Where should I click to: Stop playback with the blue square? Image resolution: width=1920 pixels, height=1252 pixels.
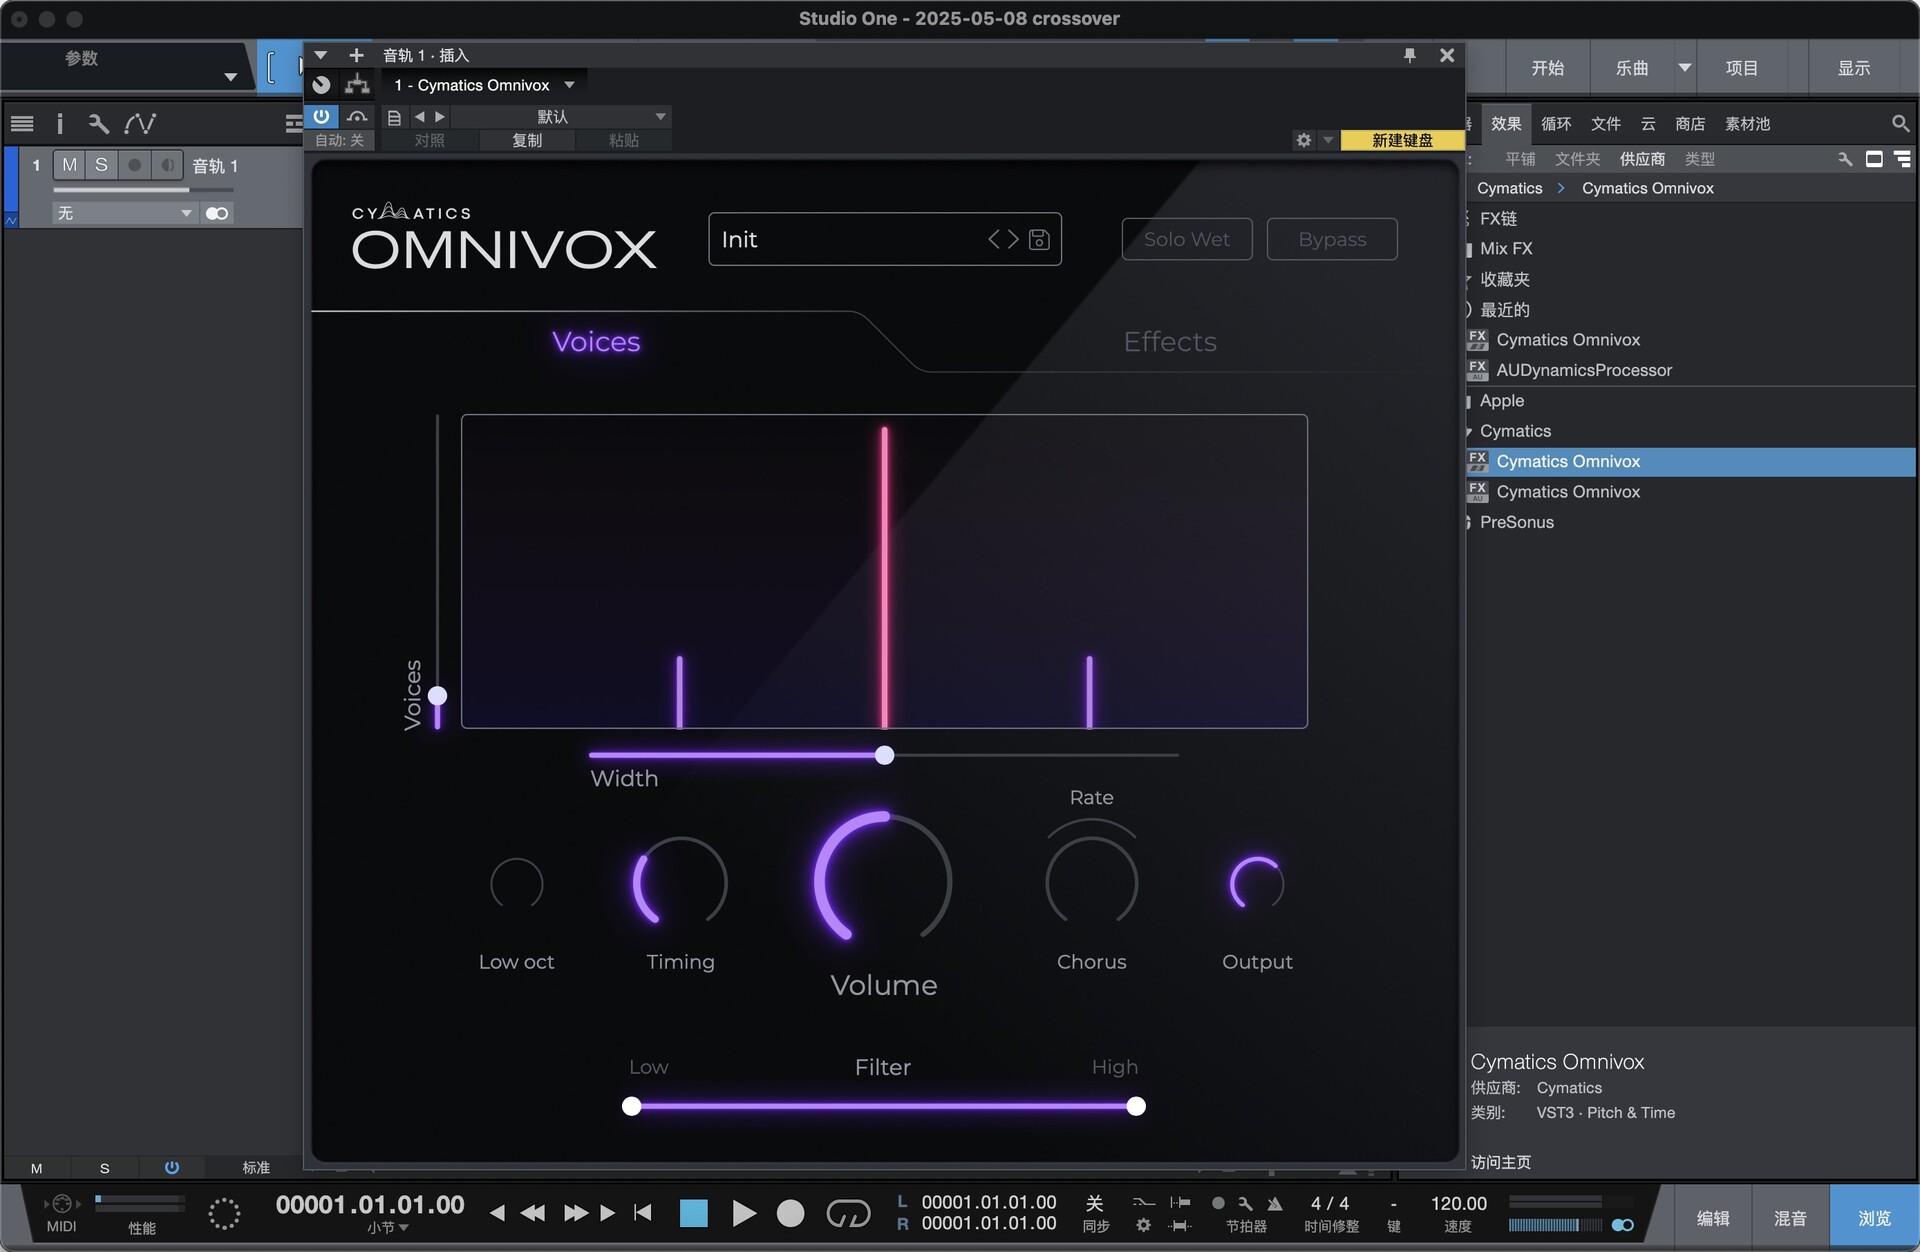(693, 1213)
